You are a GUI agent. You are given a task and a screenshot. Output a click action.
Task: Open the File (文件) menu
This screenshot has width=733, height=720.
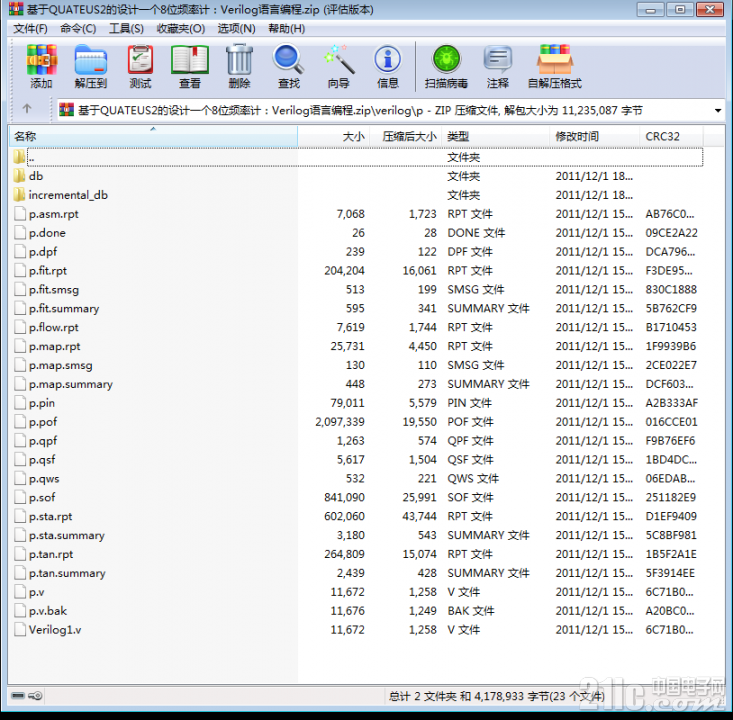click(30, 29)
